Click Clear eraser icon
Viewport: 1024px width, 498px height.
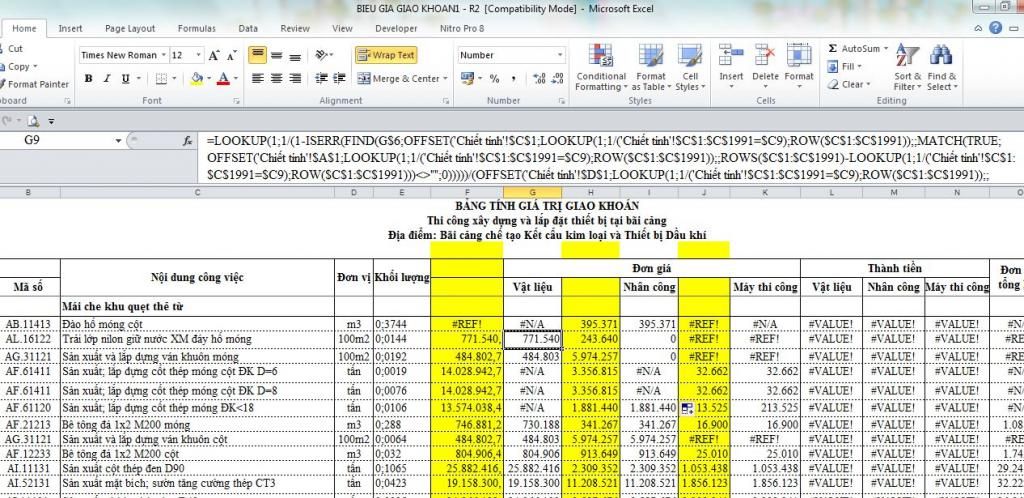click(833, 84)
